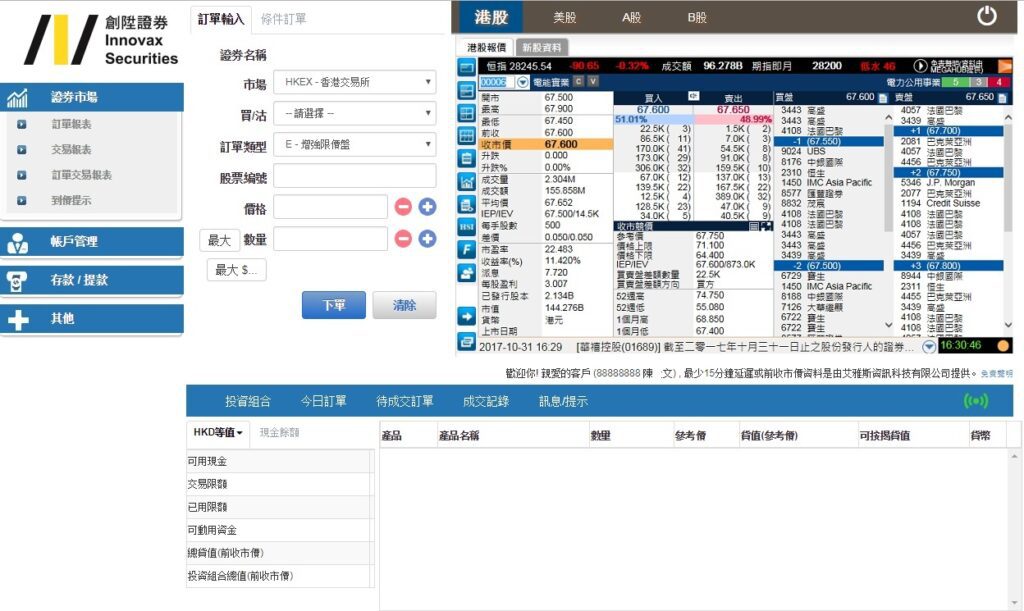Screen dimensions: 1024x611
Task: Open the 市場 HKEX dropdown
Action: (x=354, y=82)
